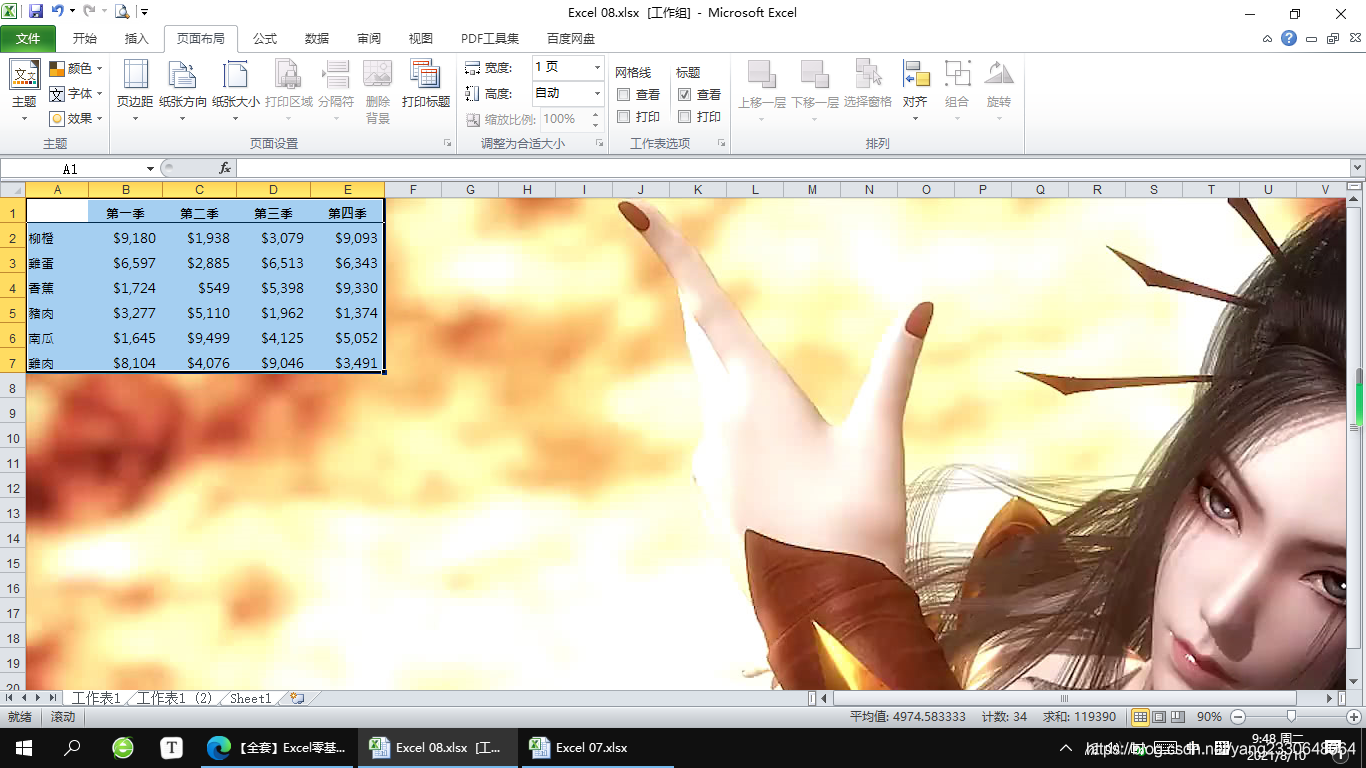Click the insert new worksheet icon
Viewport: 1366px width, 768px height.
[x=297, y=698]
